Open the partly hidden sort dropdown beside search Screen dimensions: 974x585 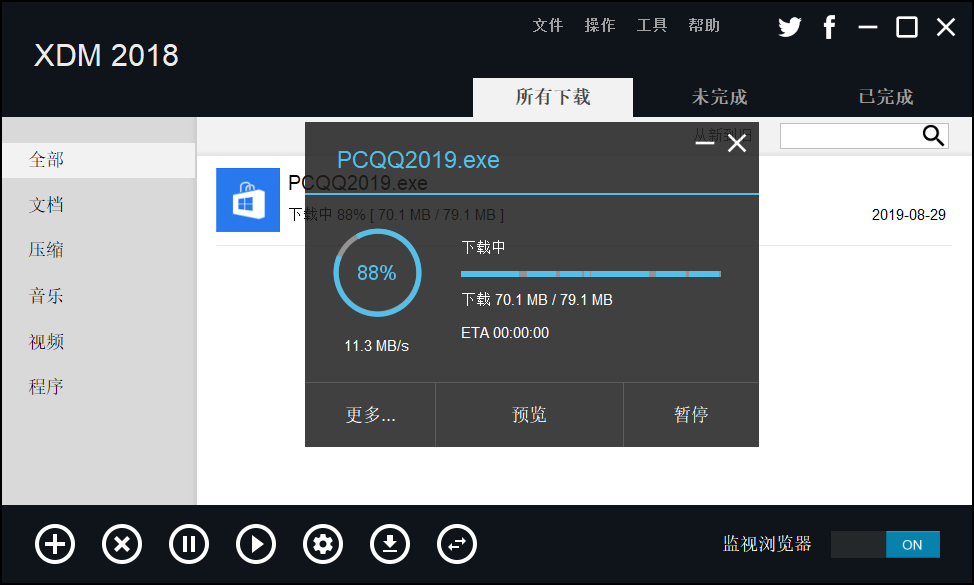722,135
